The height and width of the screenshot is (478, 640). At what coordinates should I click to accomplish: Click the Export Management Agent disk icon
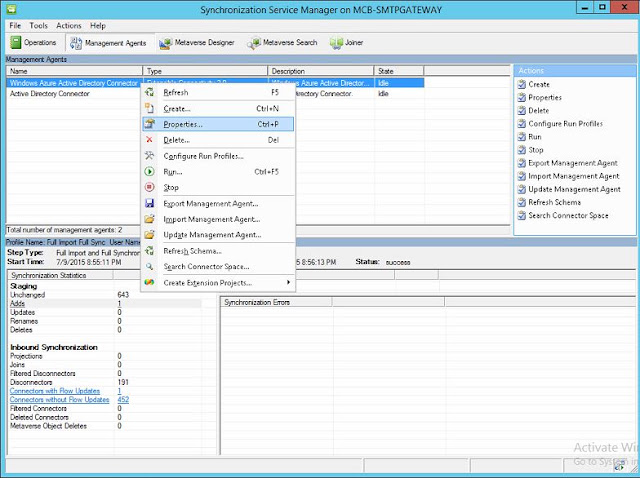[x=149, y=203]
